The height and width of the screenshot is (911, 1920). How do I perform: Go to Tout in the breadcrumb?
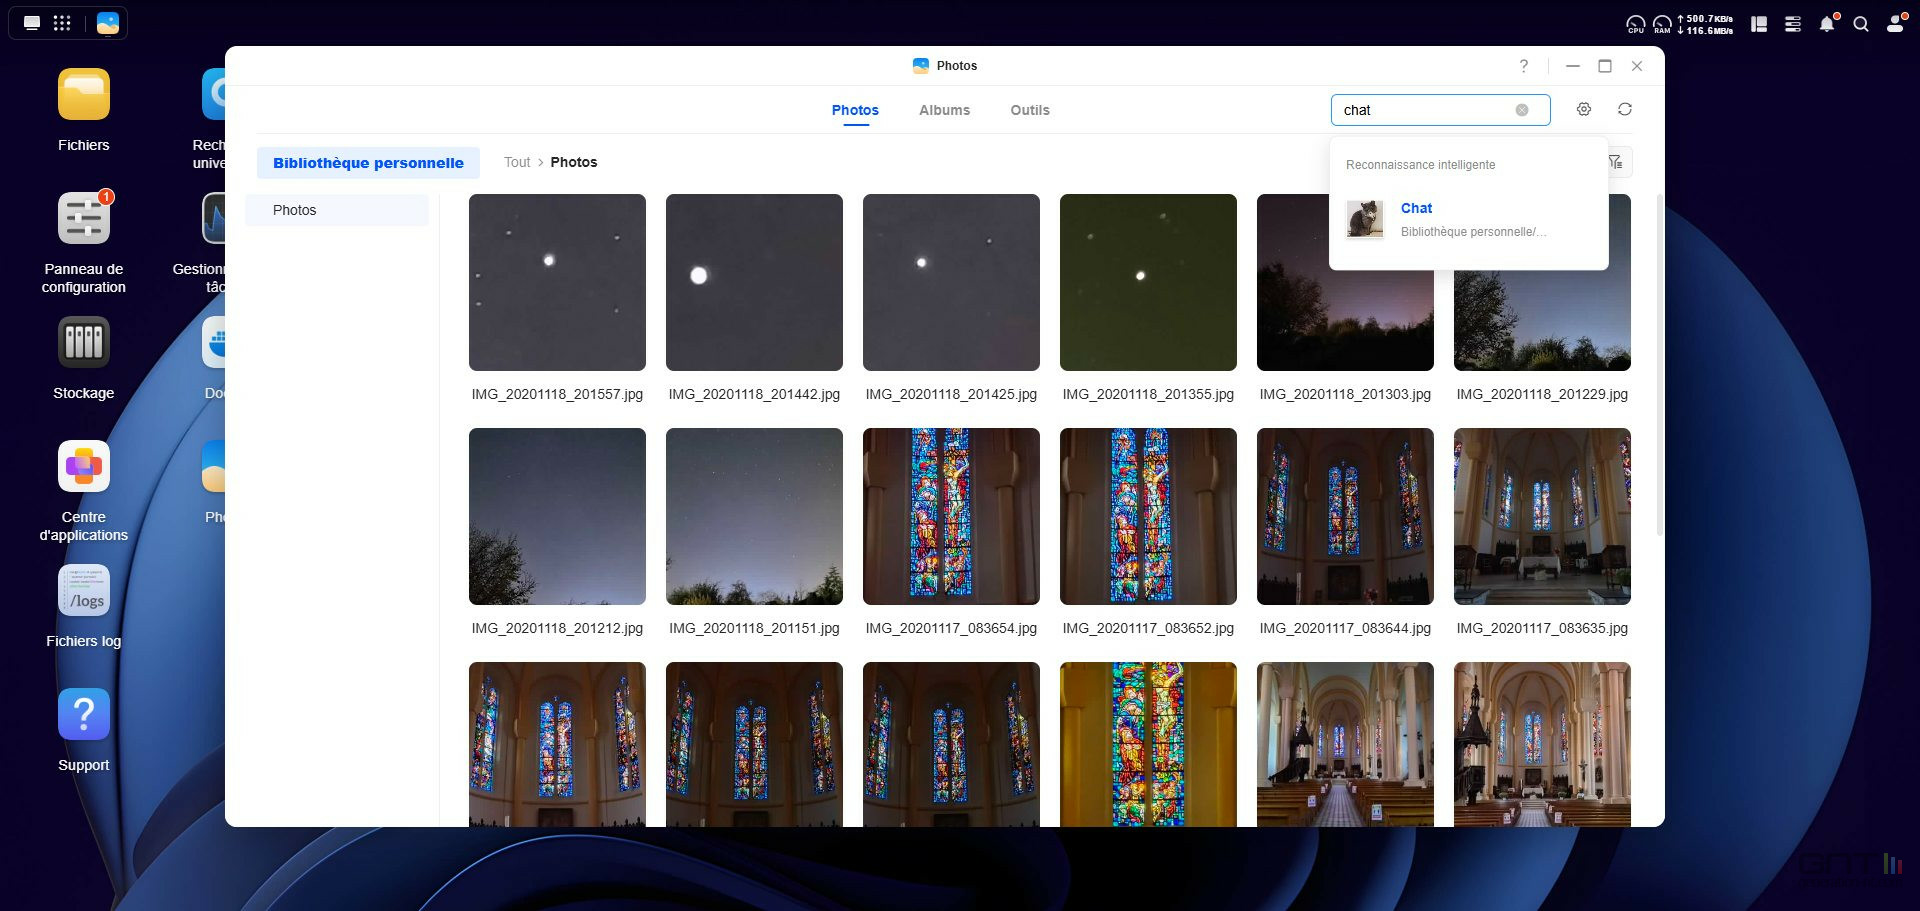tap(517, 162)
